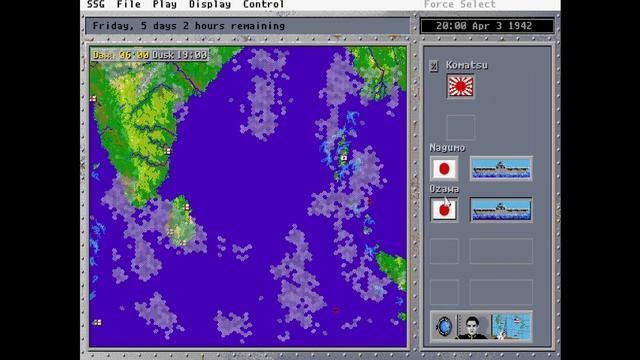Viewport: 640px width, 360px height.
Task: Click the Nagumo commander name
Action: (447, 148)
